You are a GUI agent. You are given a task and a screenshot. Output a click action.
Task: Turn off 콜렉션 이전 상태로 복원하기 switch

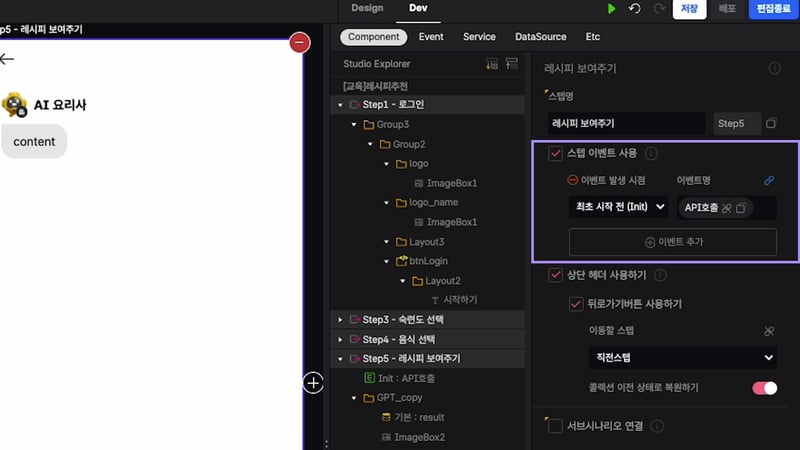click(764, 388)
